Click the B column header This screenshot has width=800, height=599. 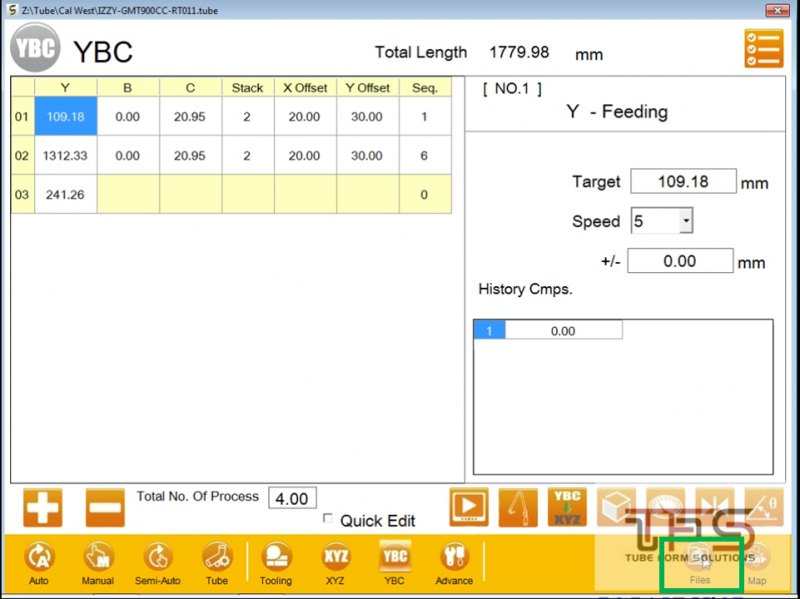[128, 87]
